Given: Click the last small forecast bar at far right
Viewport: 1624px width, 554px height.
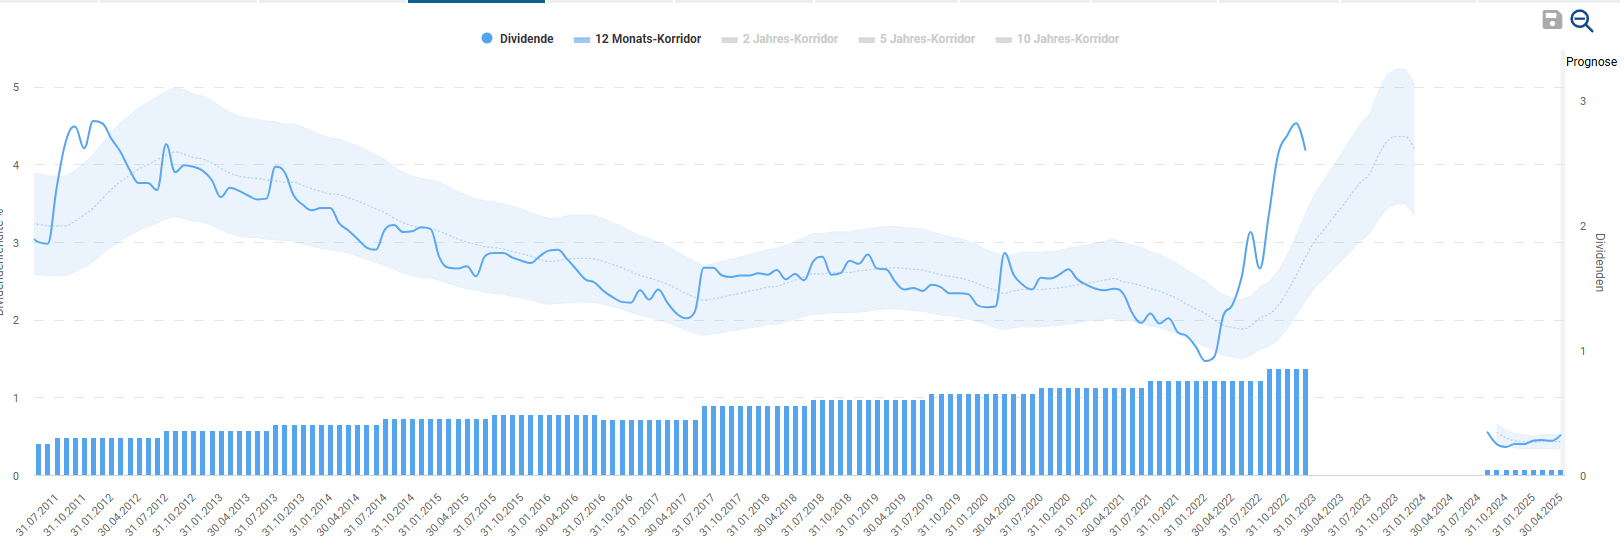Looking at the screenshot, I should [x=1559, y=472].
